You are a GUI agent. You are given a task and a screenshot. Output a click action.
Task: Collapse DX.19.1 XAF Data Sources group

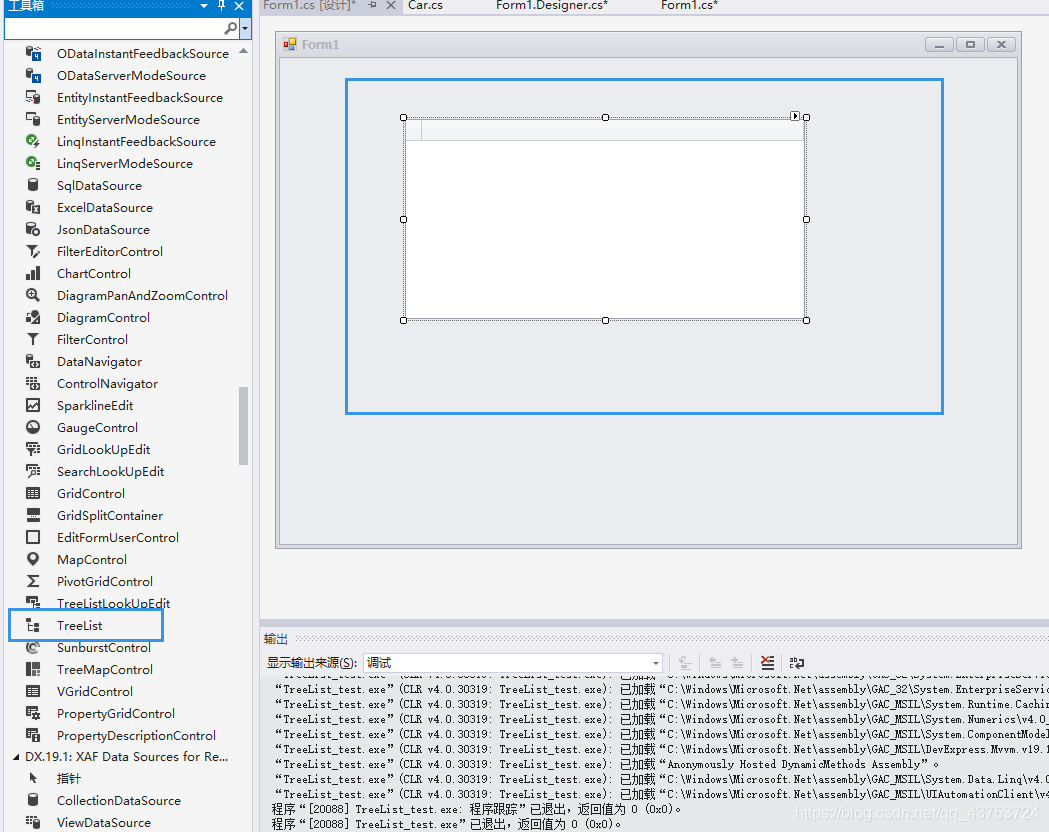tap(16, 757)
